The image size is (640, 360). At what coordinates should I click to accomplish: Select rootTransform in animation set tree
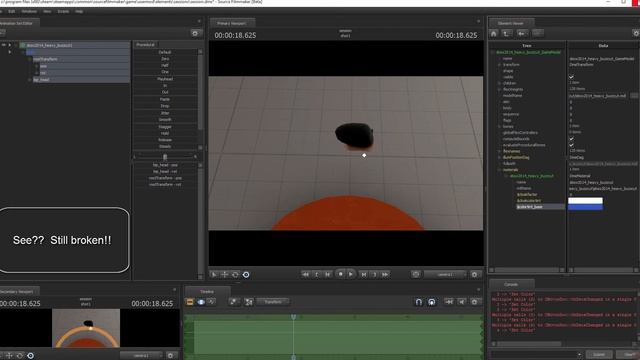point(46,59)
